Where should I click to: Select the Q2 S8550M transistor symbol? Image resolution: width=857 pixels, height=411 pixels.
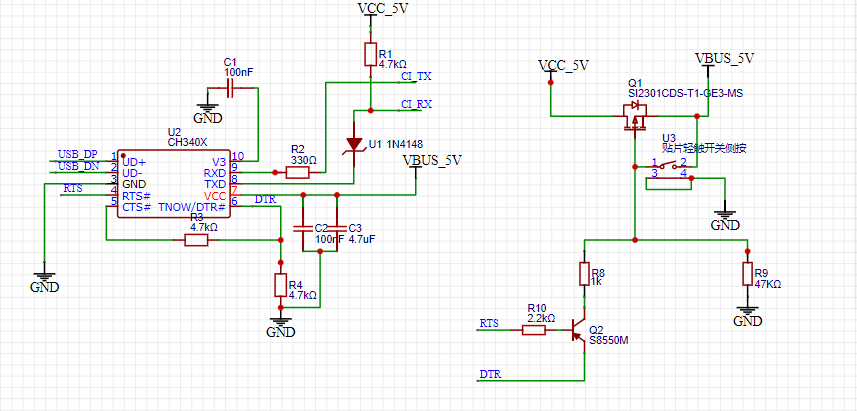coord(578,330)
